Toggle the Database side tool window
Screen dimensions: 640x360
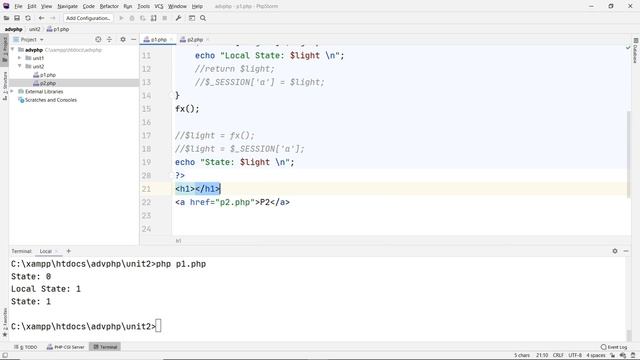point(636,51)
